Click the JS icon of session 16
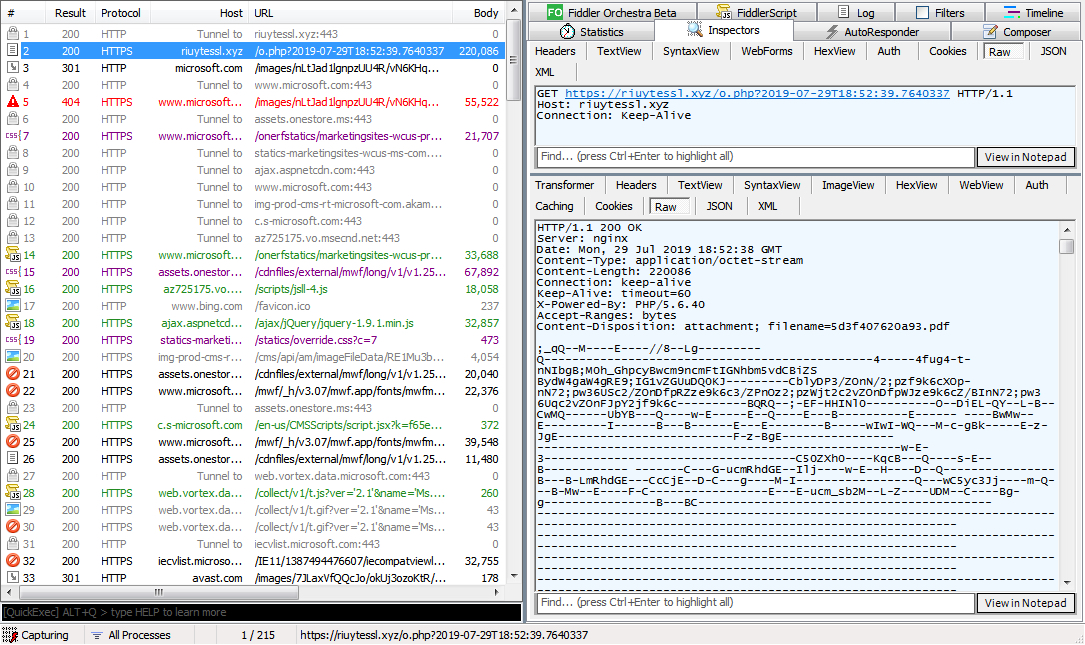The image size is (1085, 645). pos(12,289)
